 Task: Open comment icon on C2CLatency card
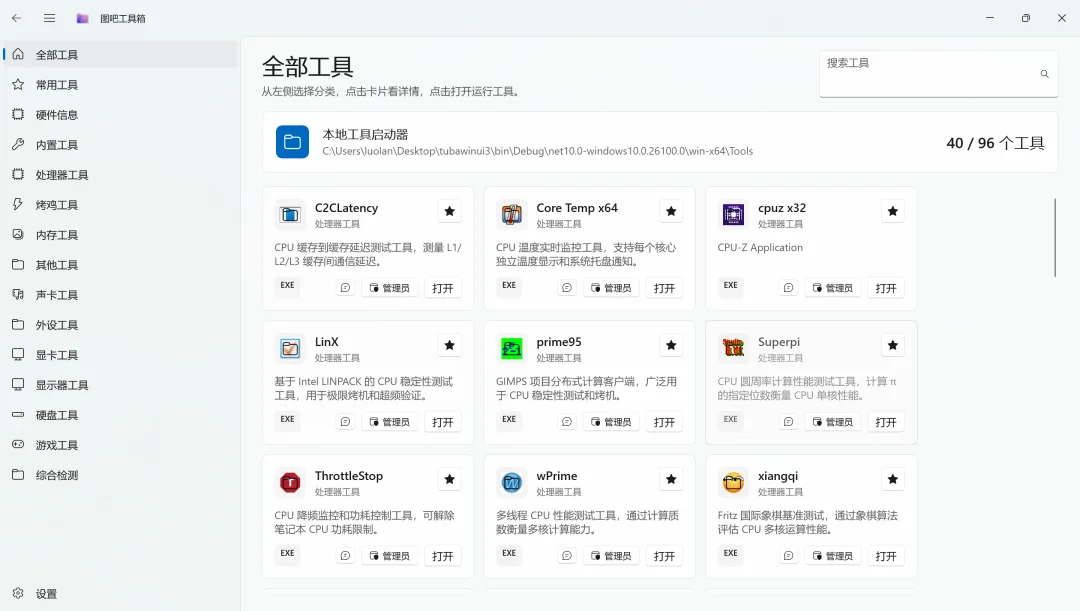point(346,288)
